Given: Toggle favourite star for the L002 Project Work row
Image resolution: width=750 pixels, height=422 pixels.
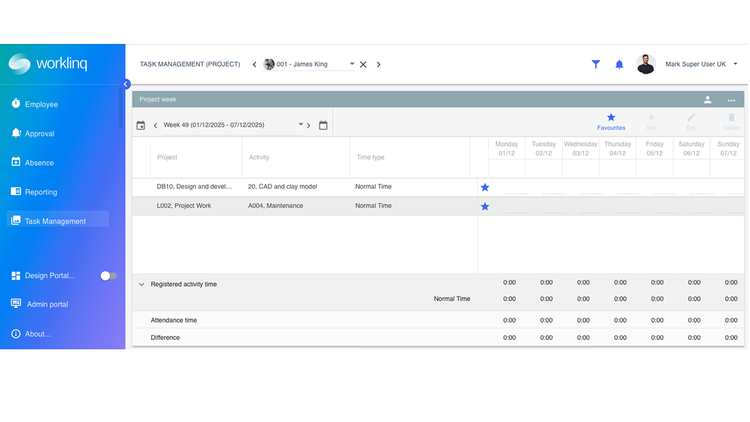Looking at the screenshot, I should 485,207.
